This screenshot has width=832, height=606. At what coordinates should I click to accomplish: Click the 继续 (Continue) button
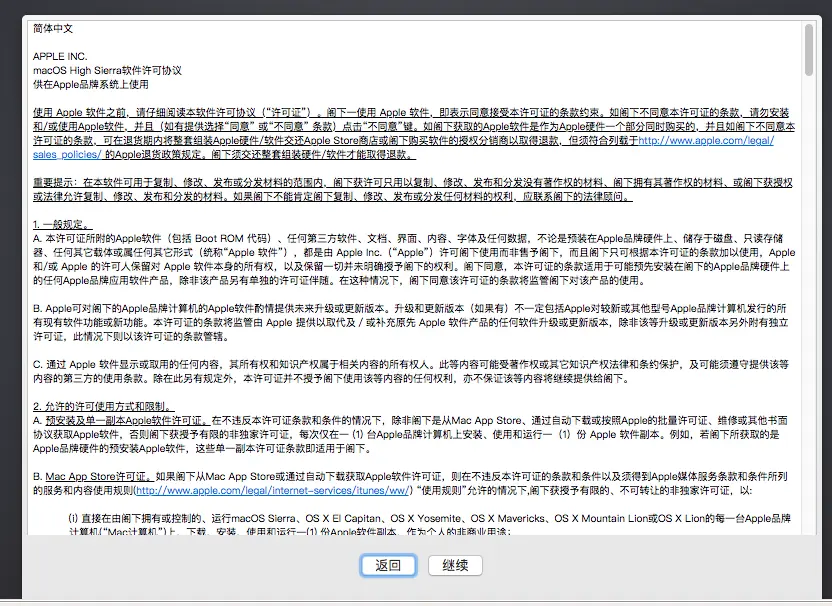455,565
